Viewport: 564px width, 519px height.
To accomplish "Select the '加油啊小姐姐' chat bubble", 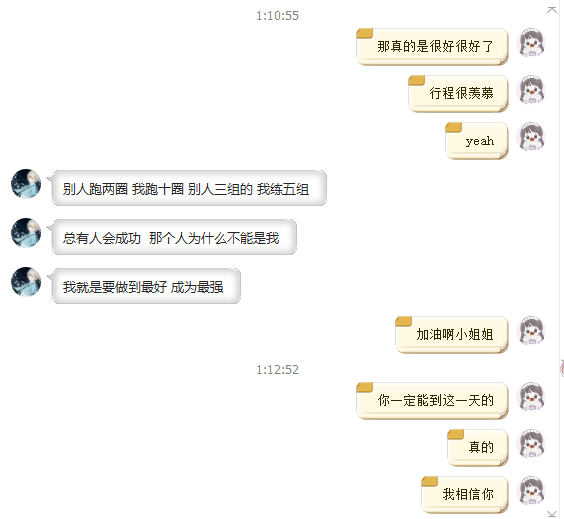I will [x=452, y=335].
